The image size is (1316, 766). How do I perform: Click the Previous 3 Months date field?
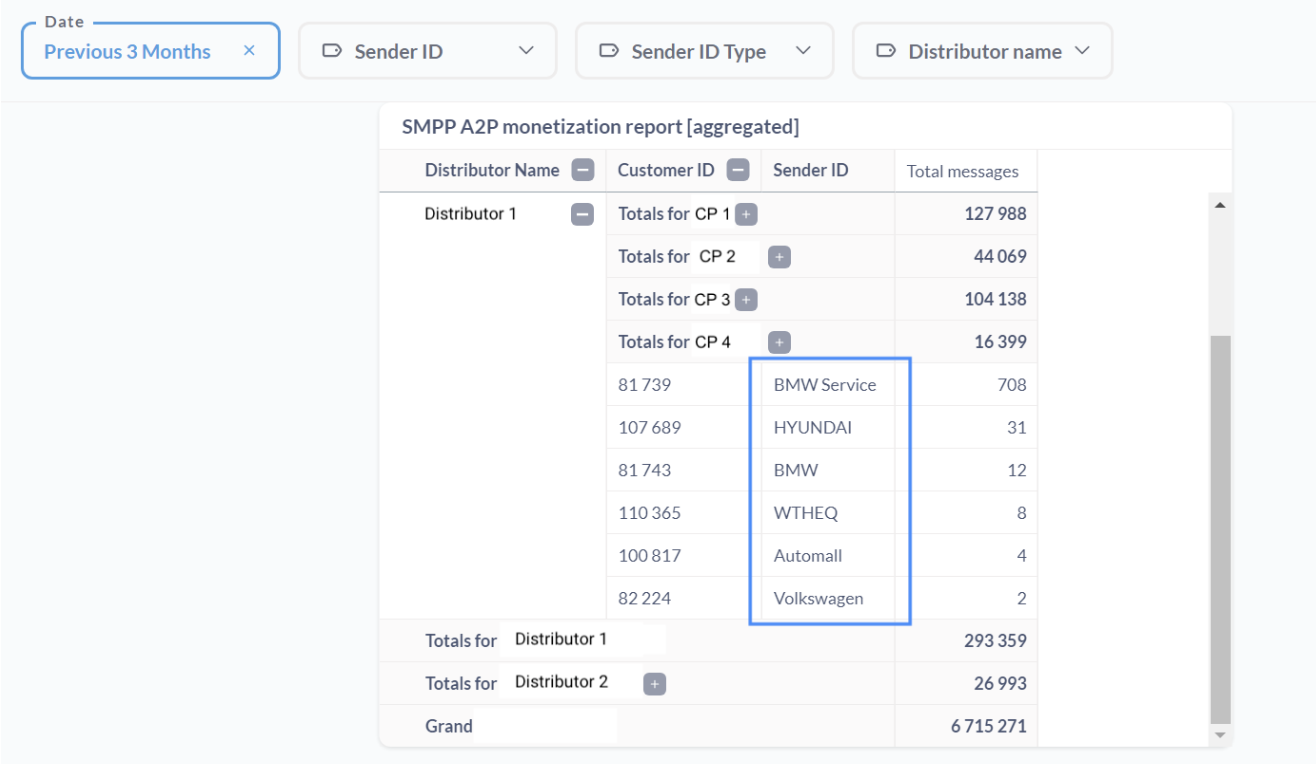pos(127,52)
